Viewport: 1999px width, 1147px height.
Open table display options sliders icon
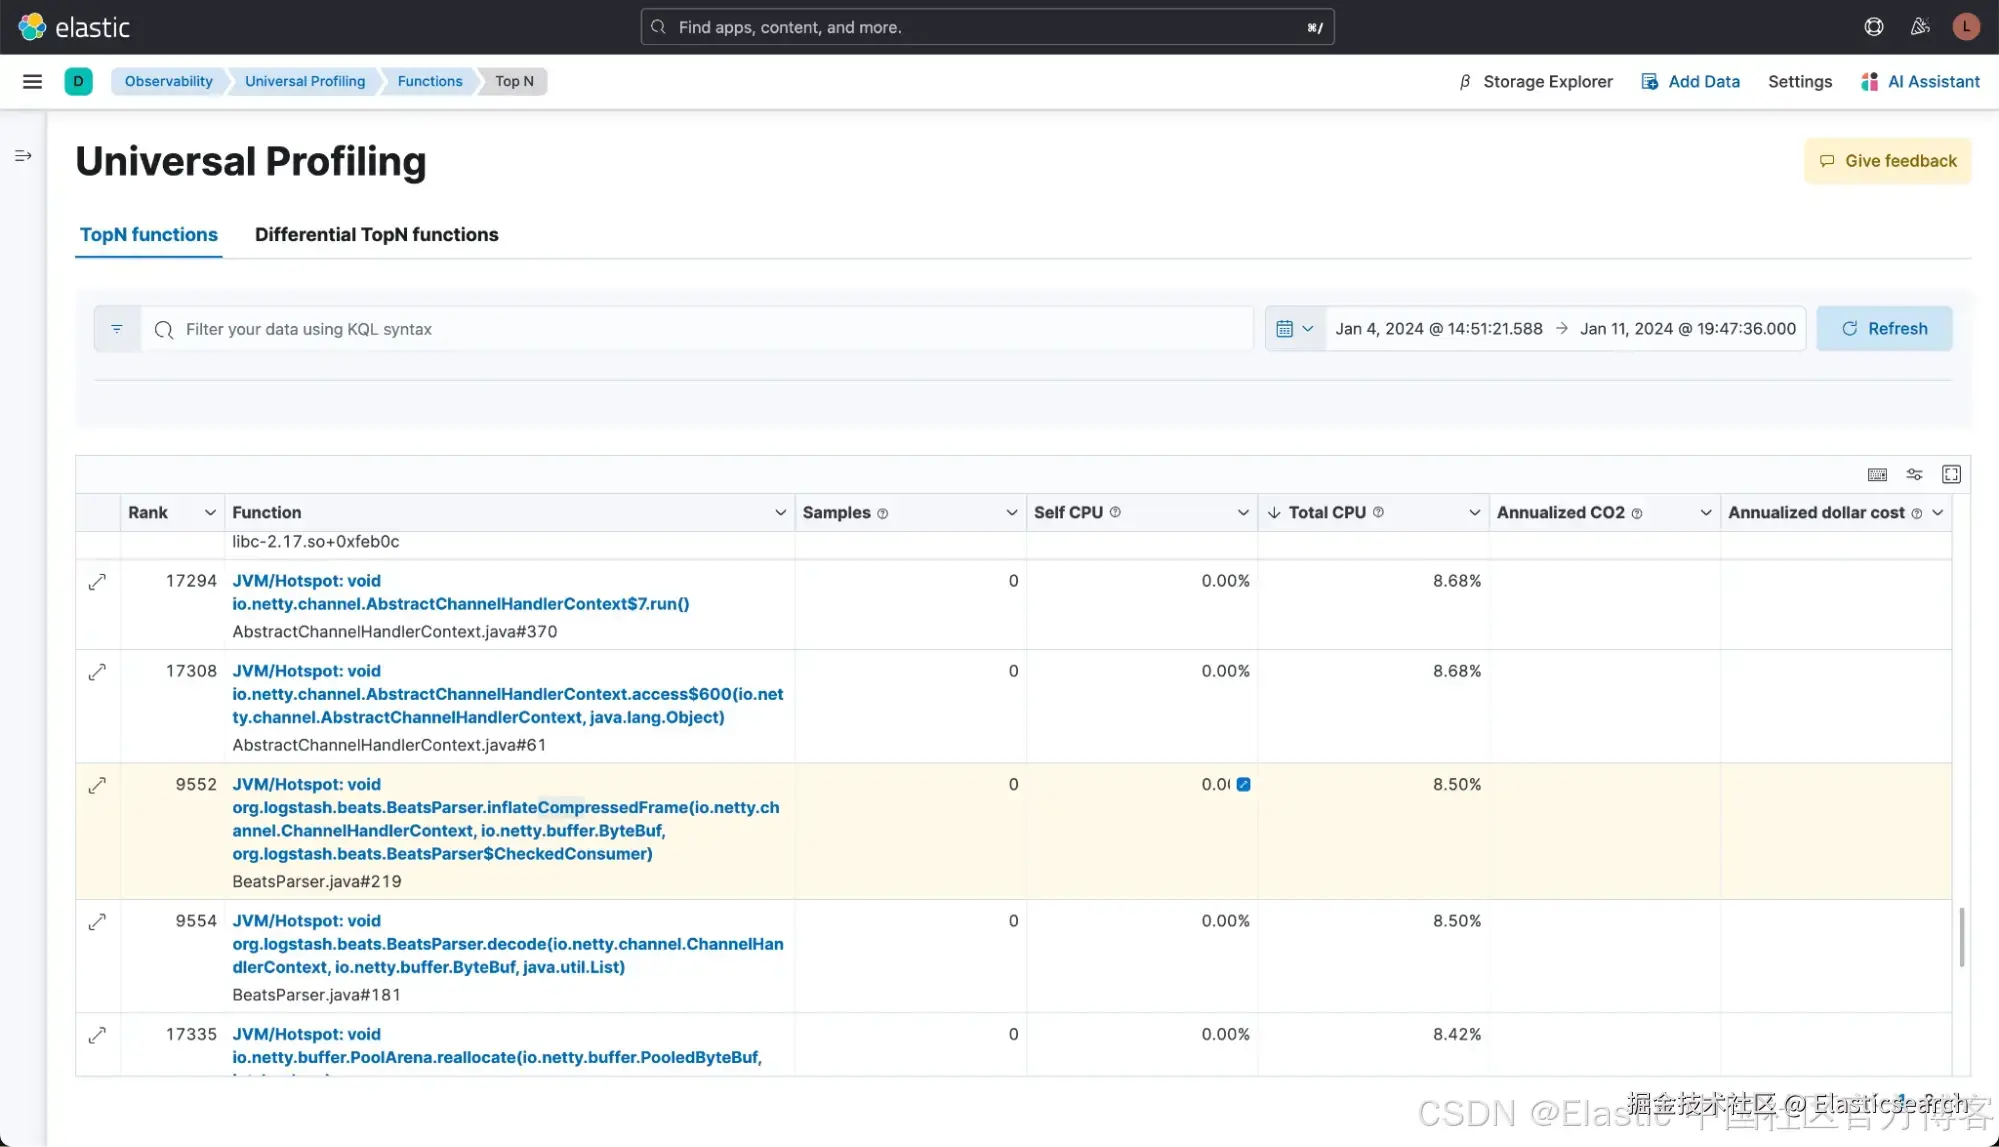point(1914,474)
